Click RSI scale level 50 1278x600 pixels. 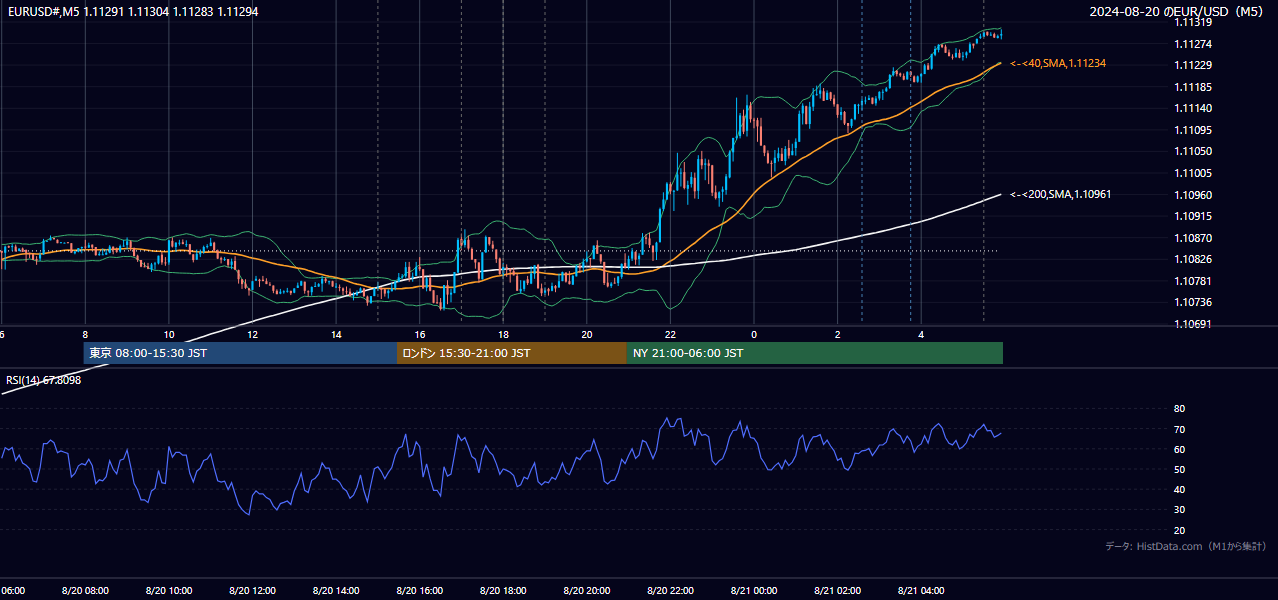click(x=1179, y=469)
